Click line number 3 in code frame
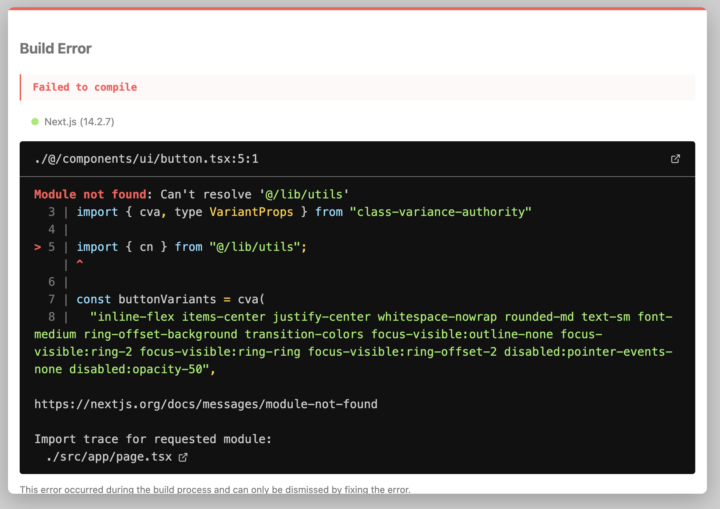The width and height of the screenshot is (720, 509). point(51,212)
